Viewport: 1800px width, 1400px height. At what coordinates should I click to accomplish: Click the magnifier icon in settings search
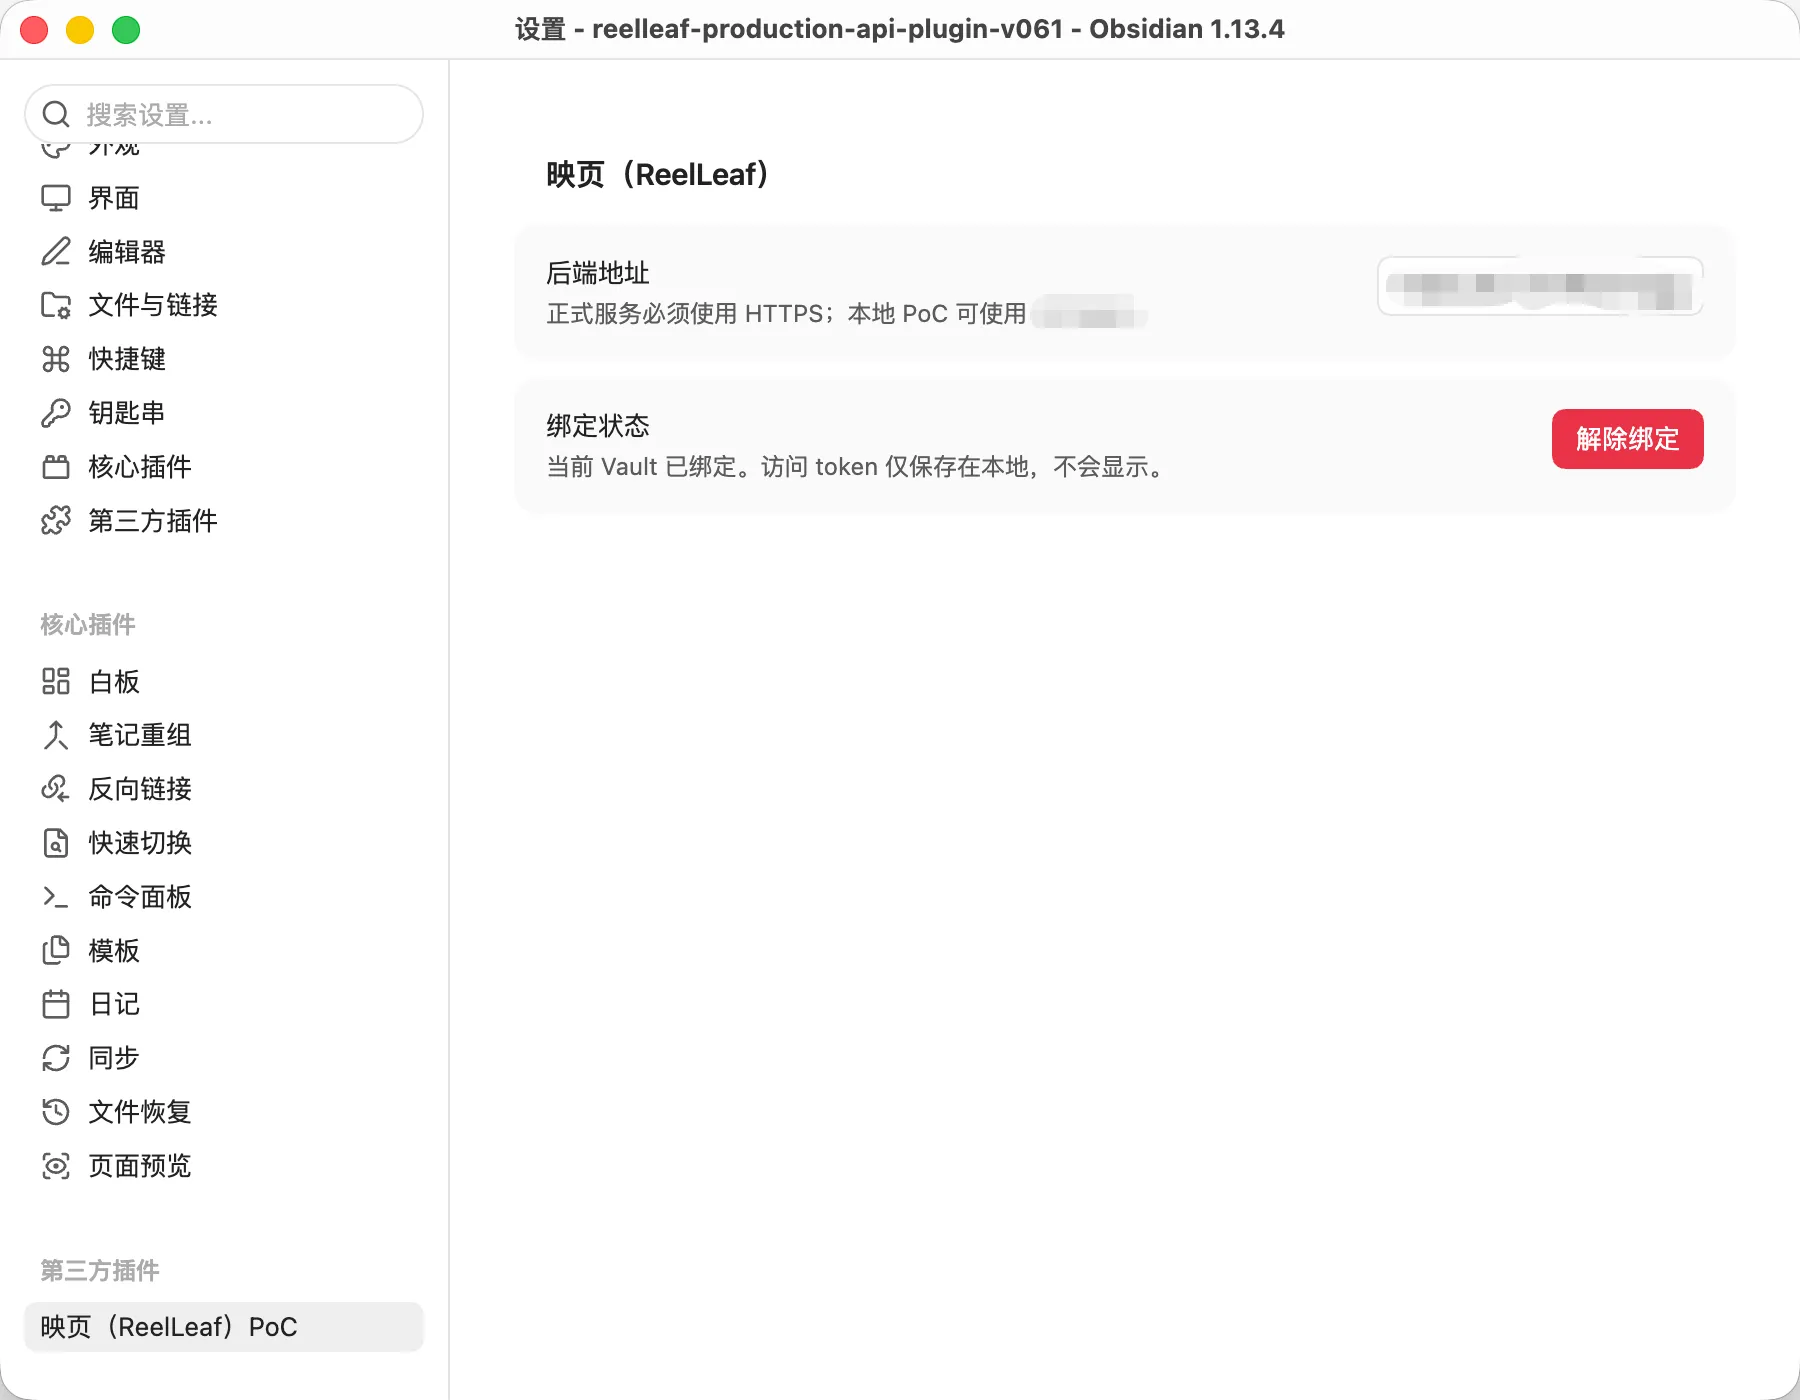click(56, 115)
